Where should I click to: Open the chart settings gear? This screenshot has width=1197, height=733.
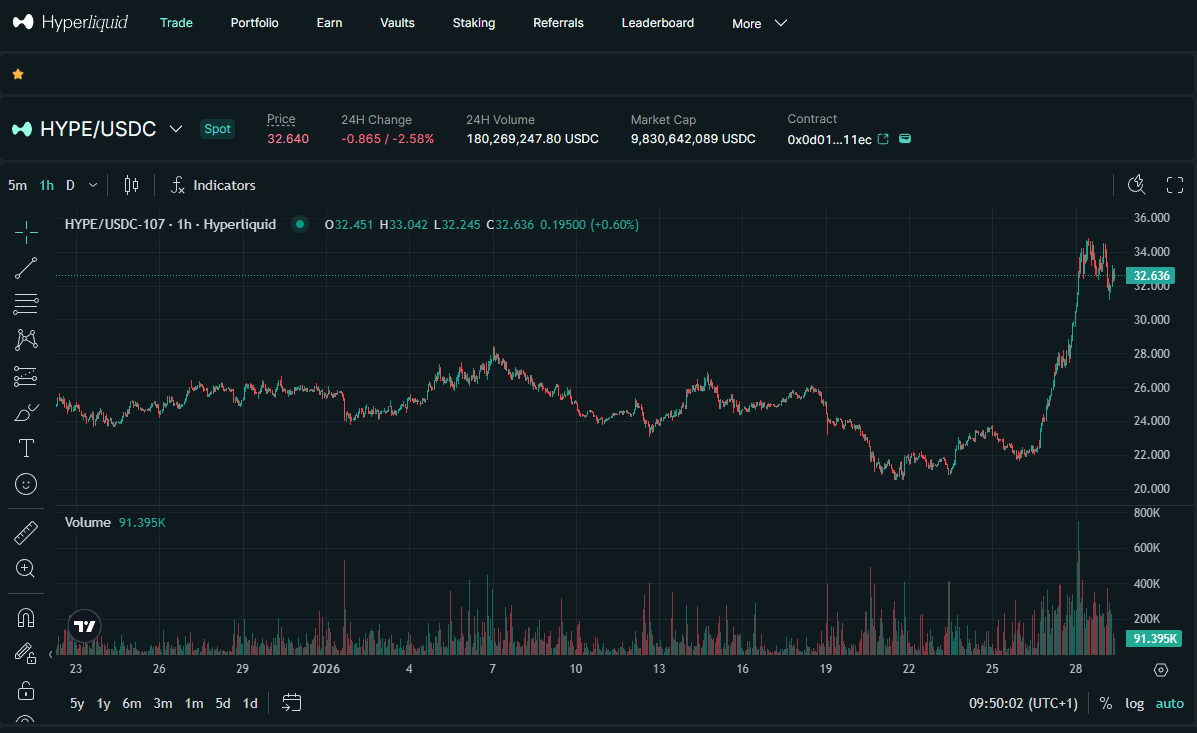[x=1161, y=670]
